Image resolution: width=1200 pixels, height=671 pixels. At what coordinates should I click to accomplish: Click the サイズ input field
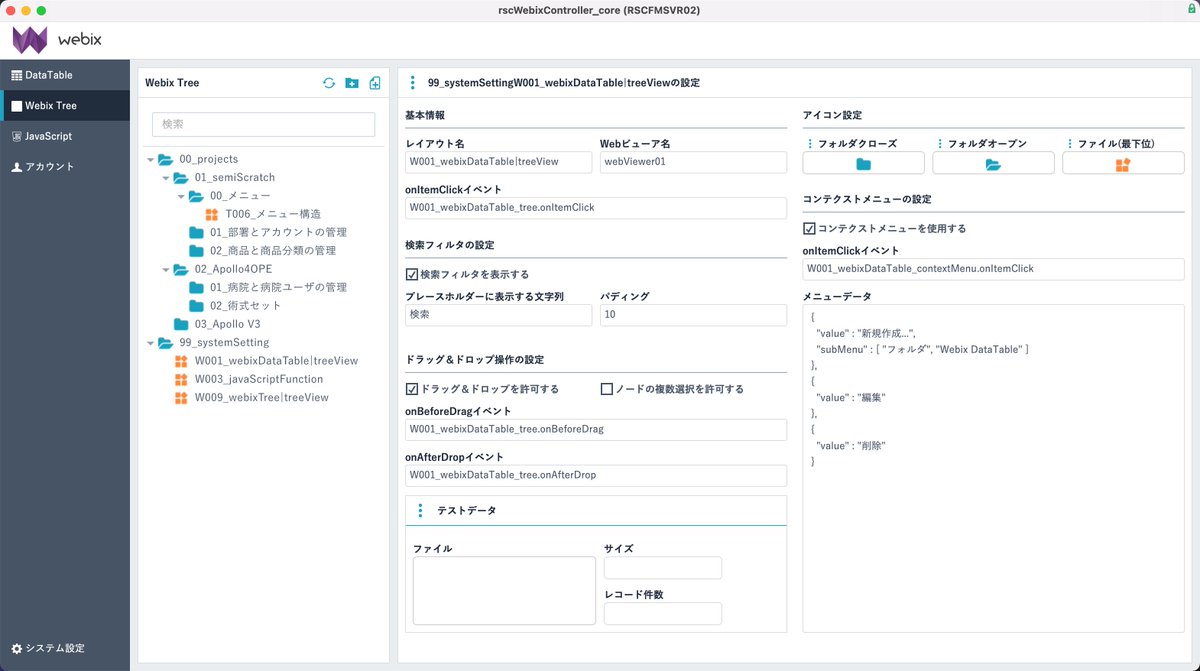663,568
